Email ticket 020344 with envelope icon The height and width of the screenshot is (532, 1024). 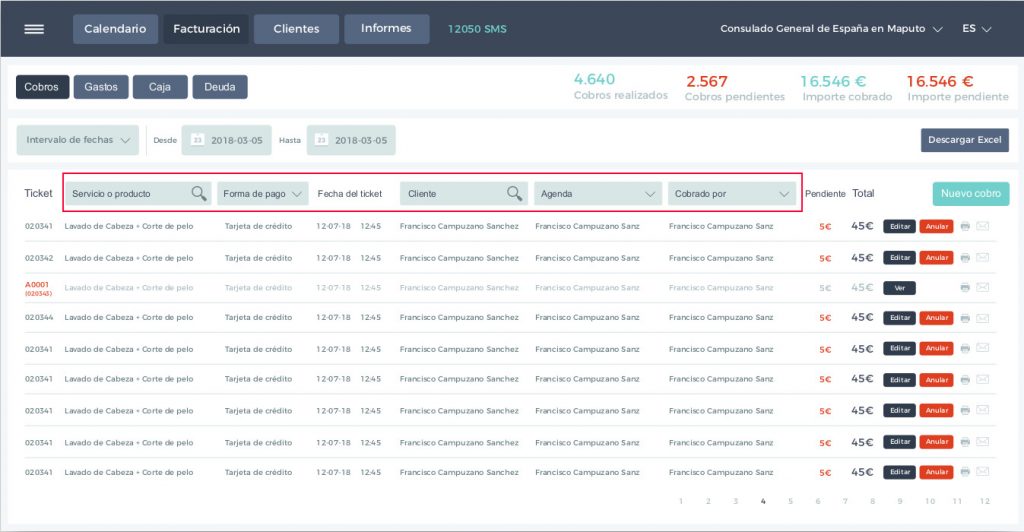coord(982,318)
